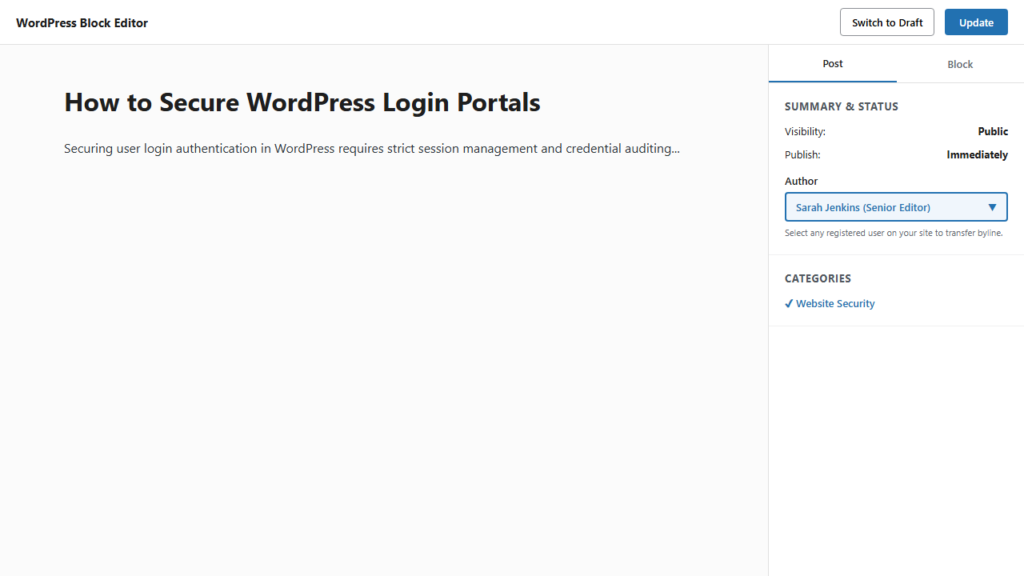This screenshot has height=576, width=1024.
Task: Click the Visibility: label
Action: (805, 131)
